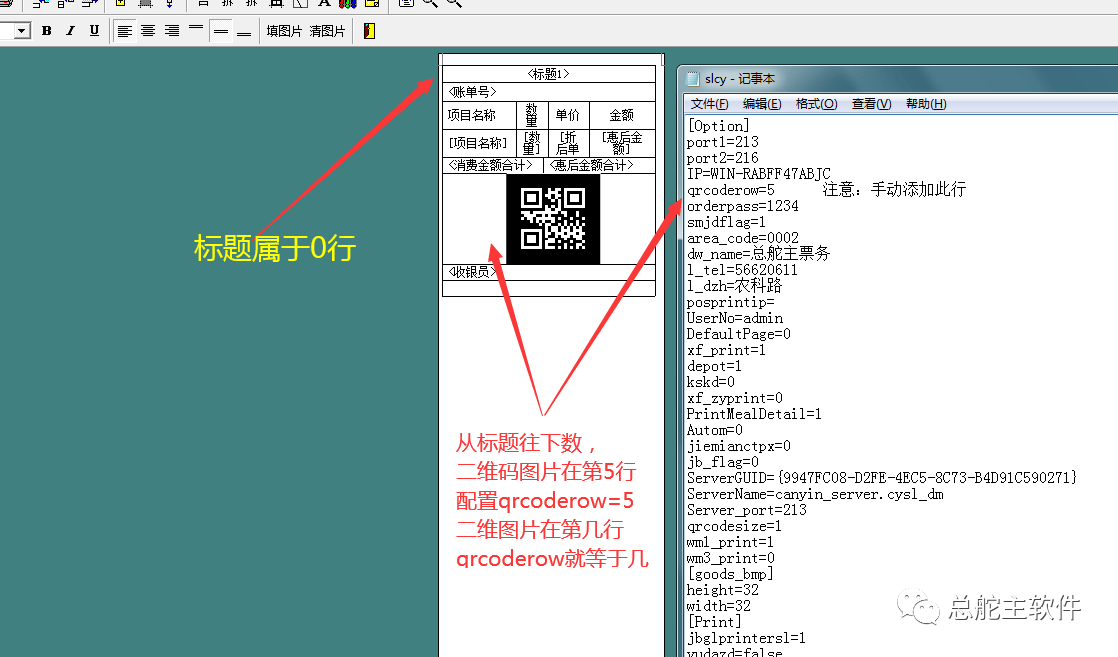
Task: Click the Notepad icon in slcy title bar
Action: click(x=693, y=78)
